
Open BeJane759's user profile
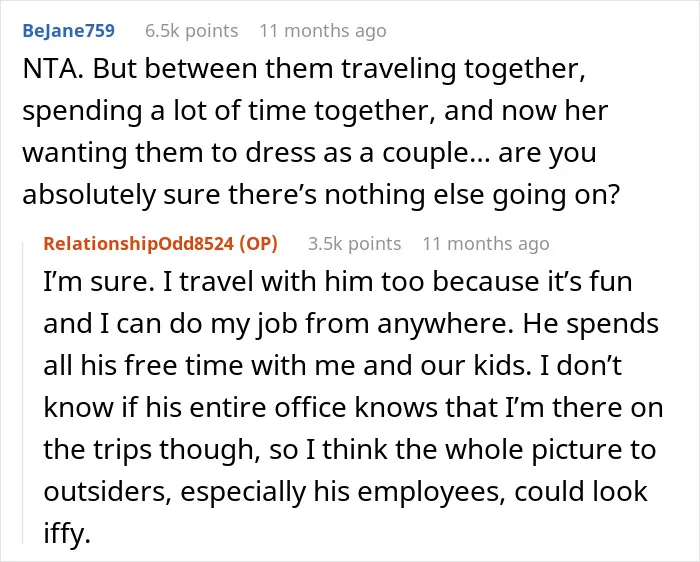point(69,31)
